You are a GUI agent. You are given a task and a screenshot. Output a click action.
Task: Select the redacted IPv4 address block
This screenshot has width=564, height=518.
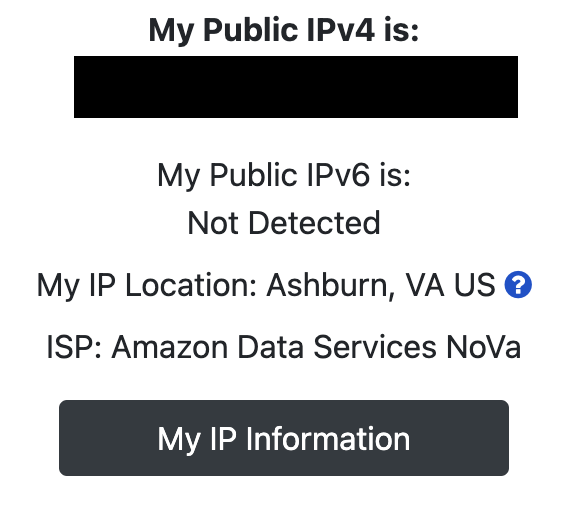296,87
